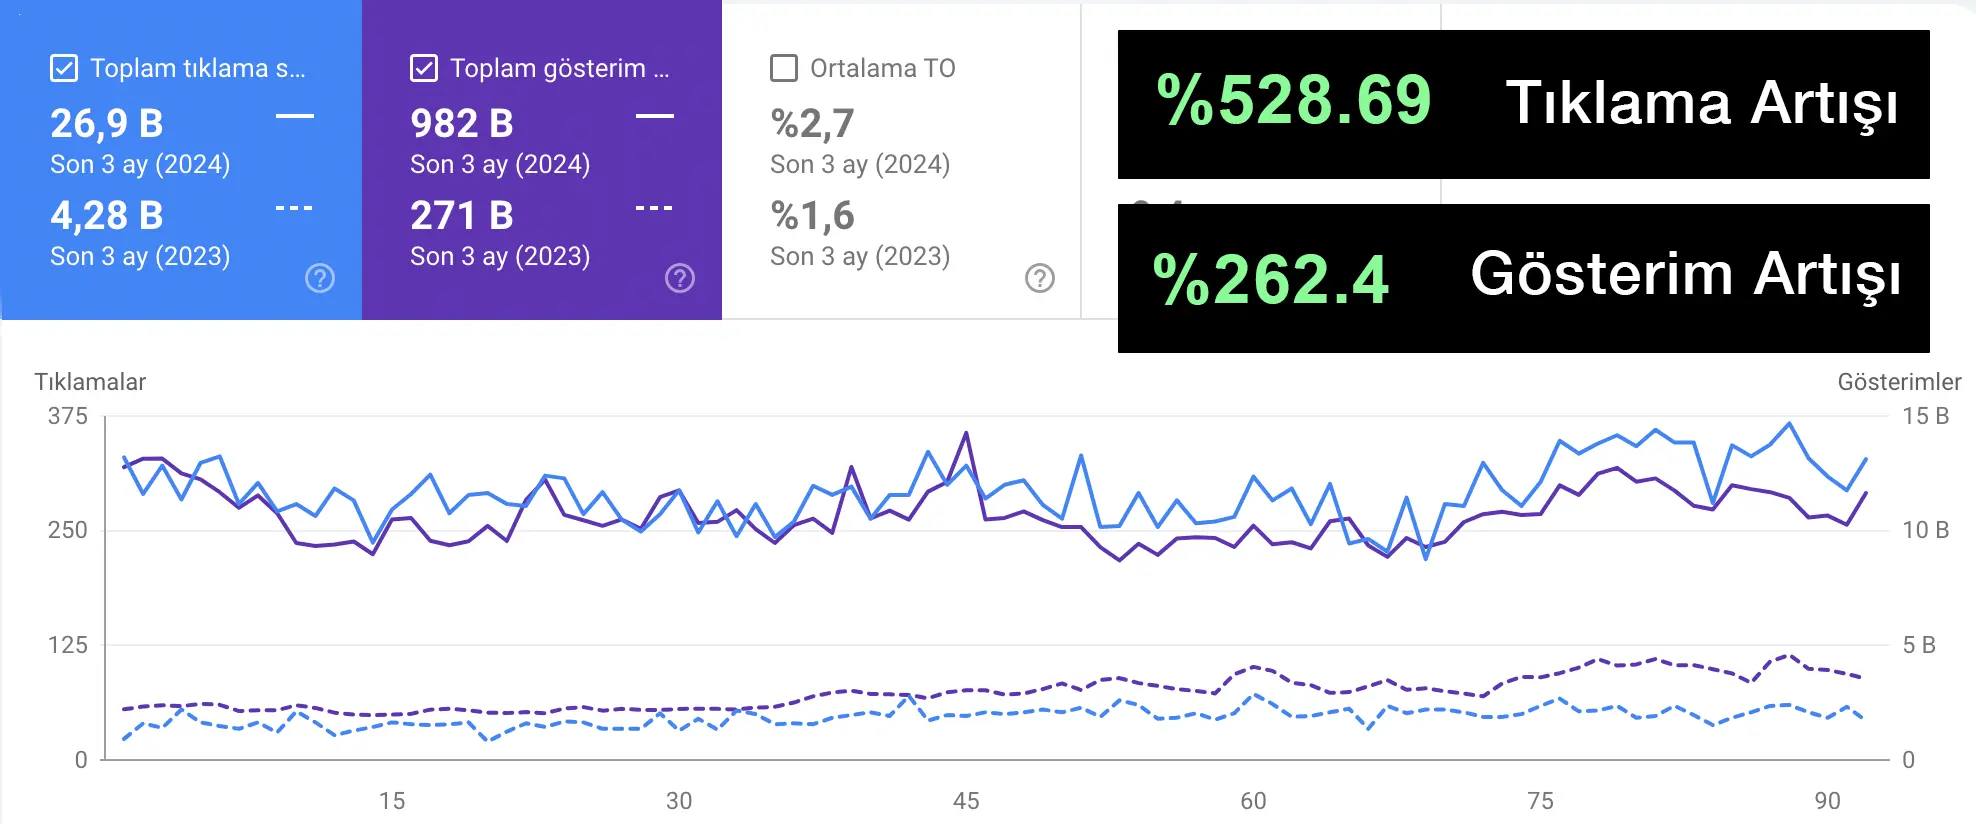Select the Toplam gösterim metric card
The image size is (1976, 824).
click(542, 160)
